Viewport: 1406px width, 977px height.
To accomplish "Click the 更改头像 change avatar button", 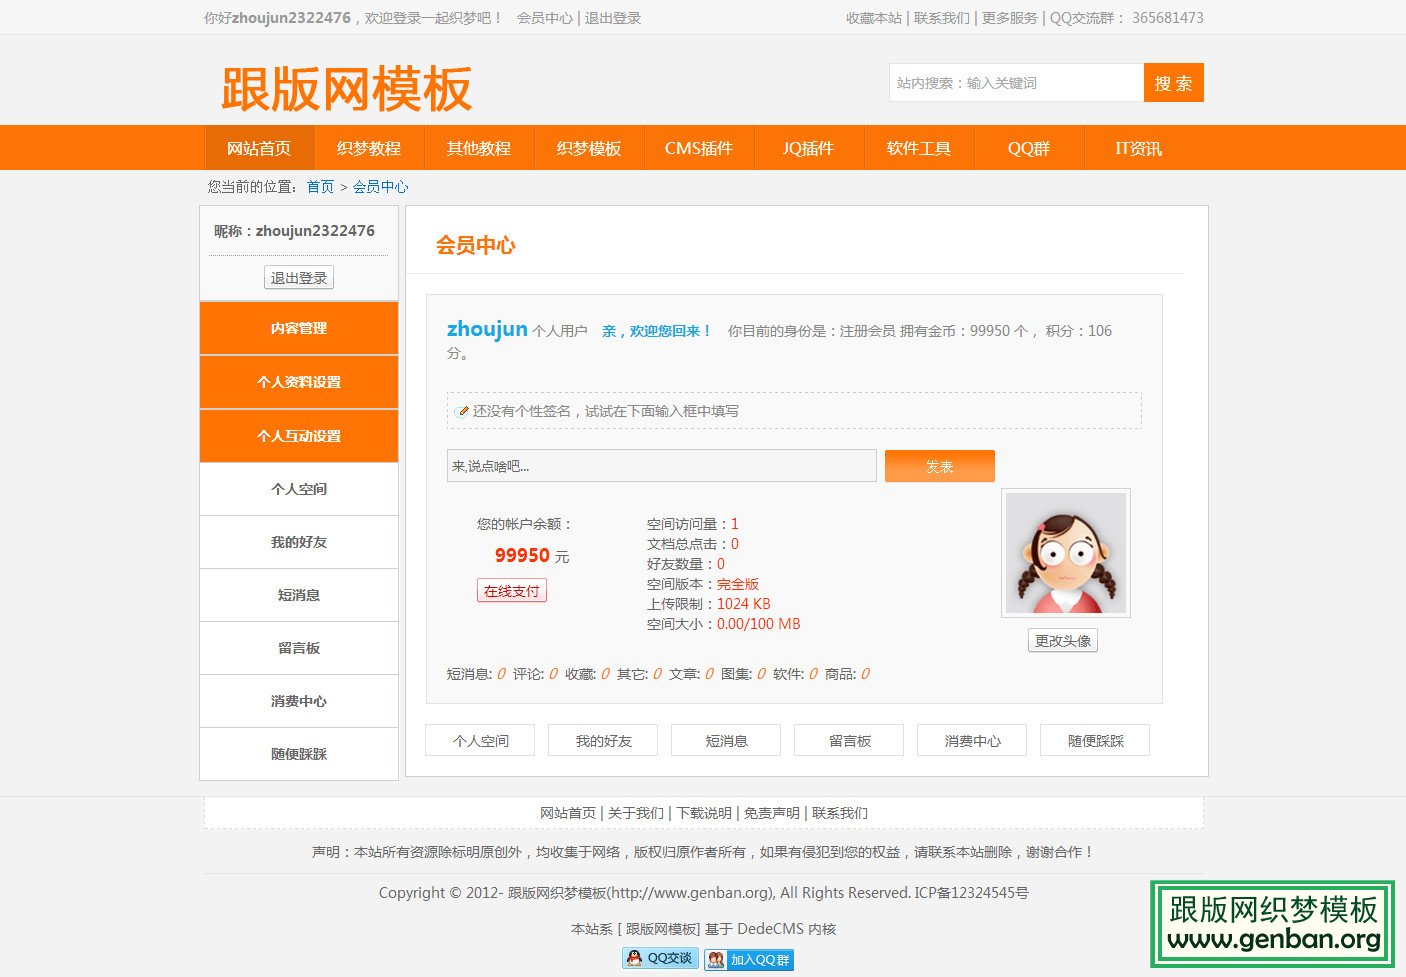I will (x=1062, y=640).
